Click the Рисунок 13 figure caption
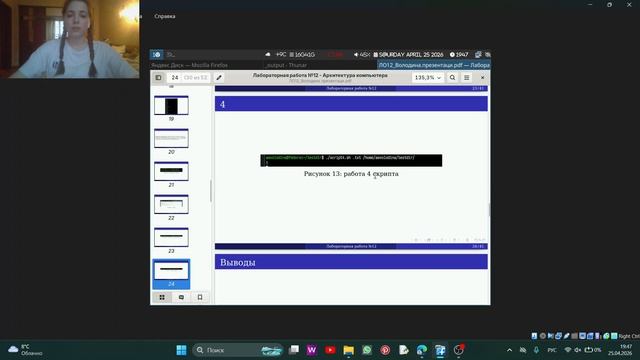Screen dimensions: 640x360 click(351, 174)
